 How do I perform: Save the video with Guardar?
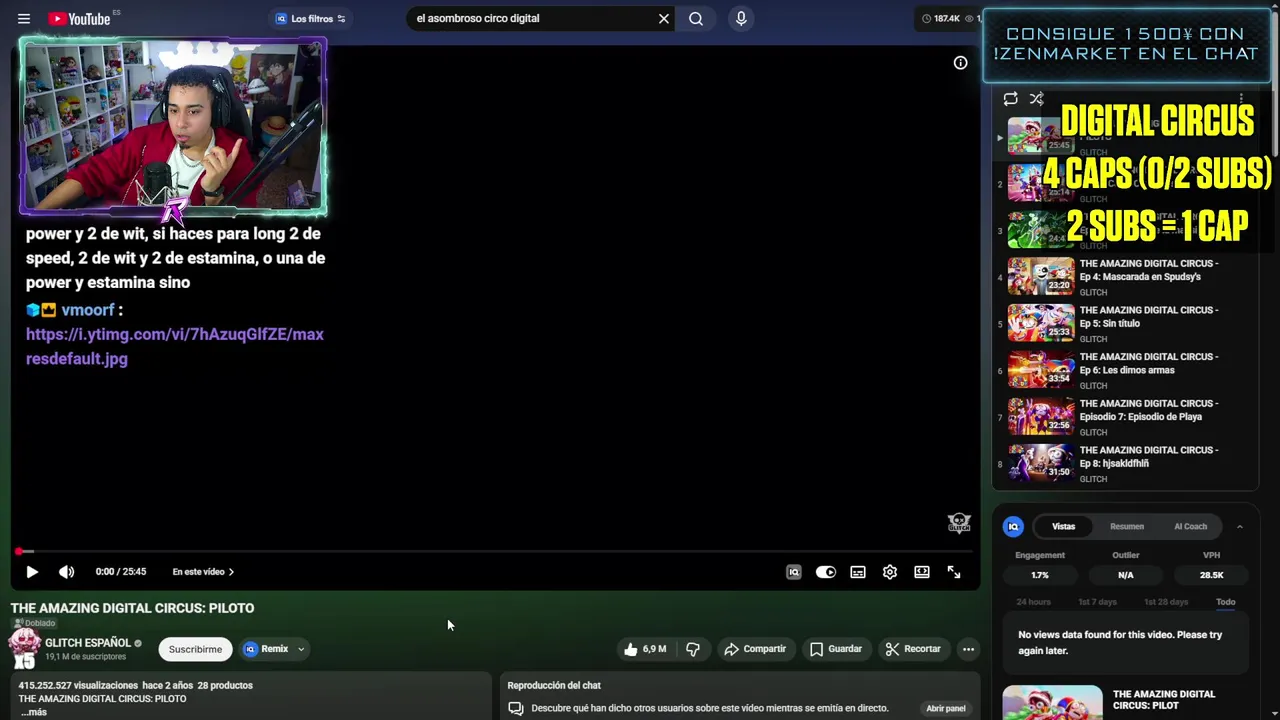click(835, 649)
